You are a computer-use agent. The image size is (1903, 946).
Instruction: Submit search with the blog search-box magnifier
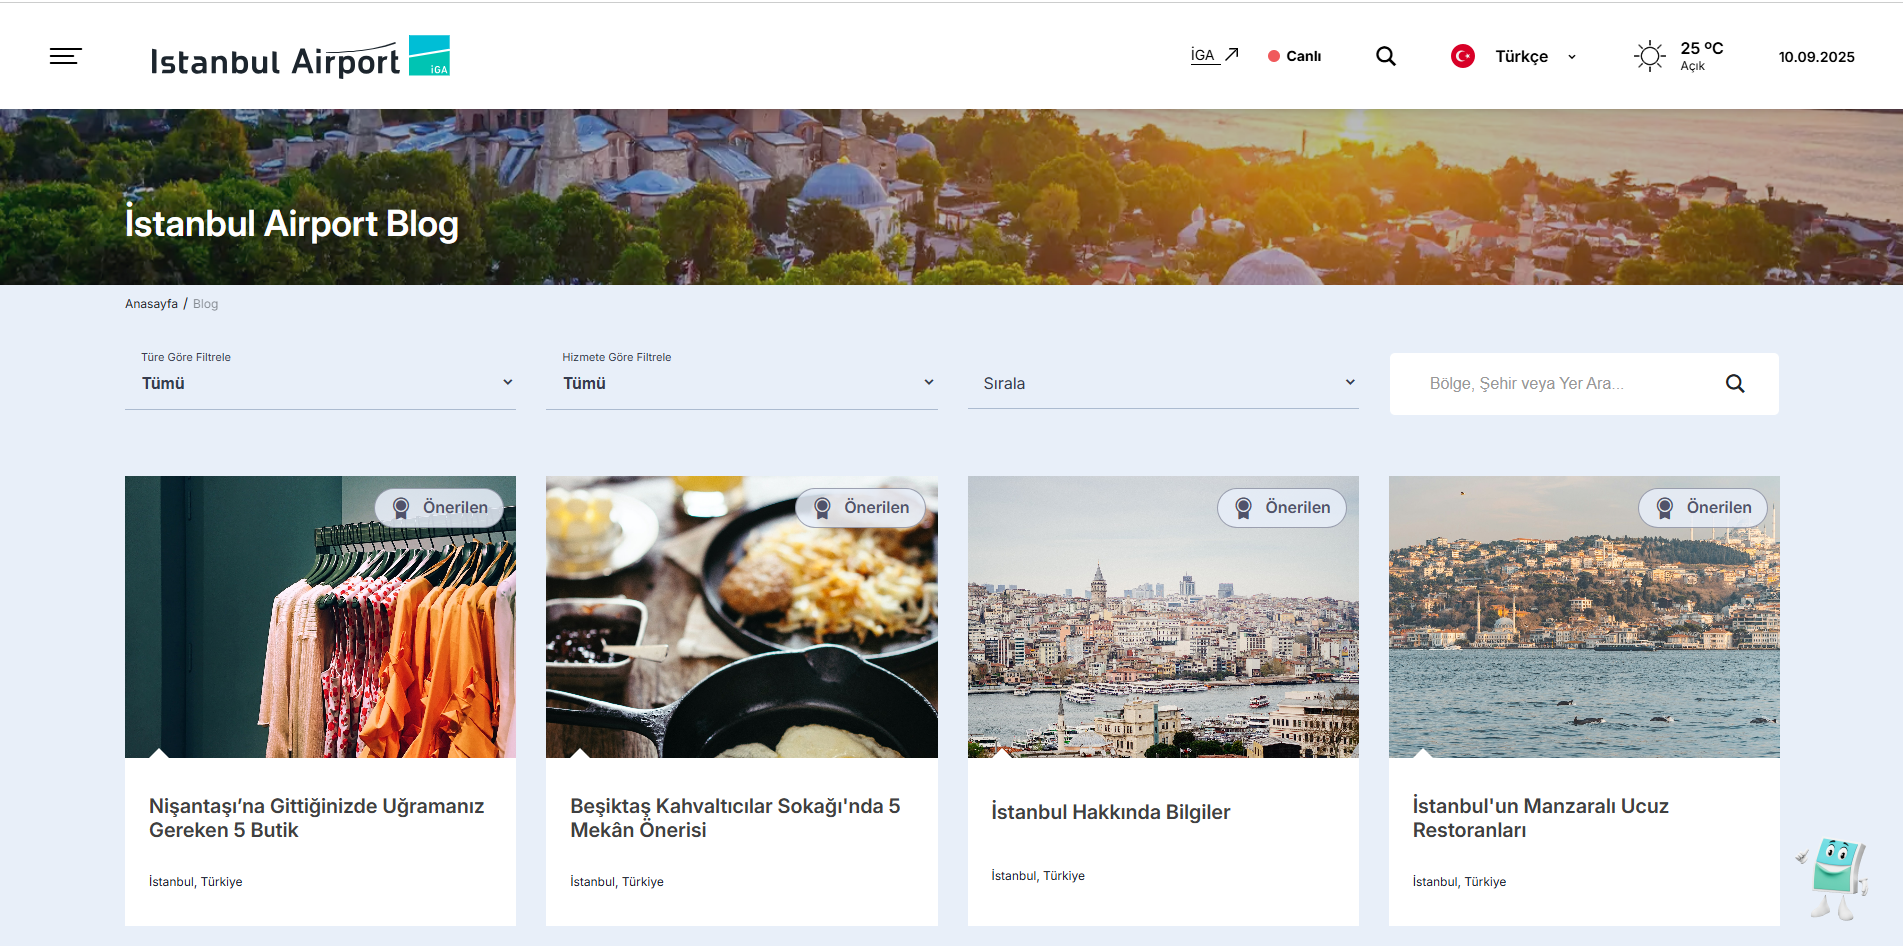pos(1734,384)
